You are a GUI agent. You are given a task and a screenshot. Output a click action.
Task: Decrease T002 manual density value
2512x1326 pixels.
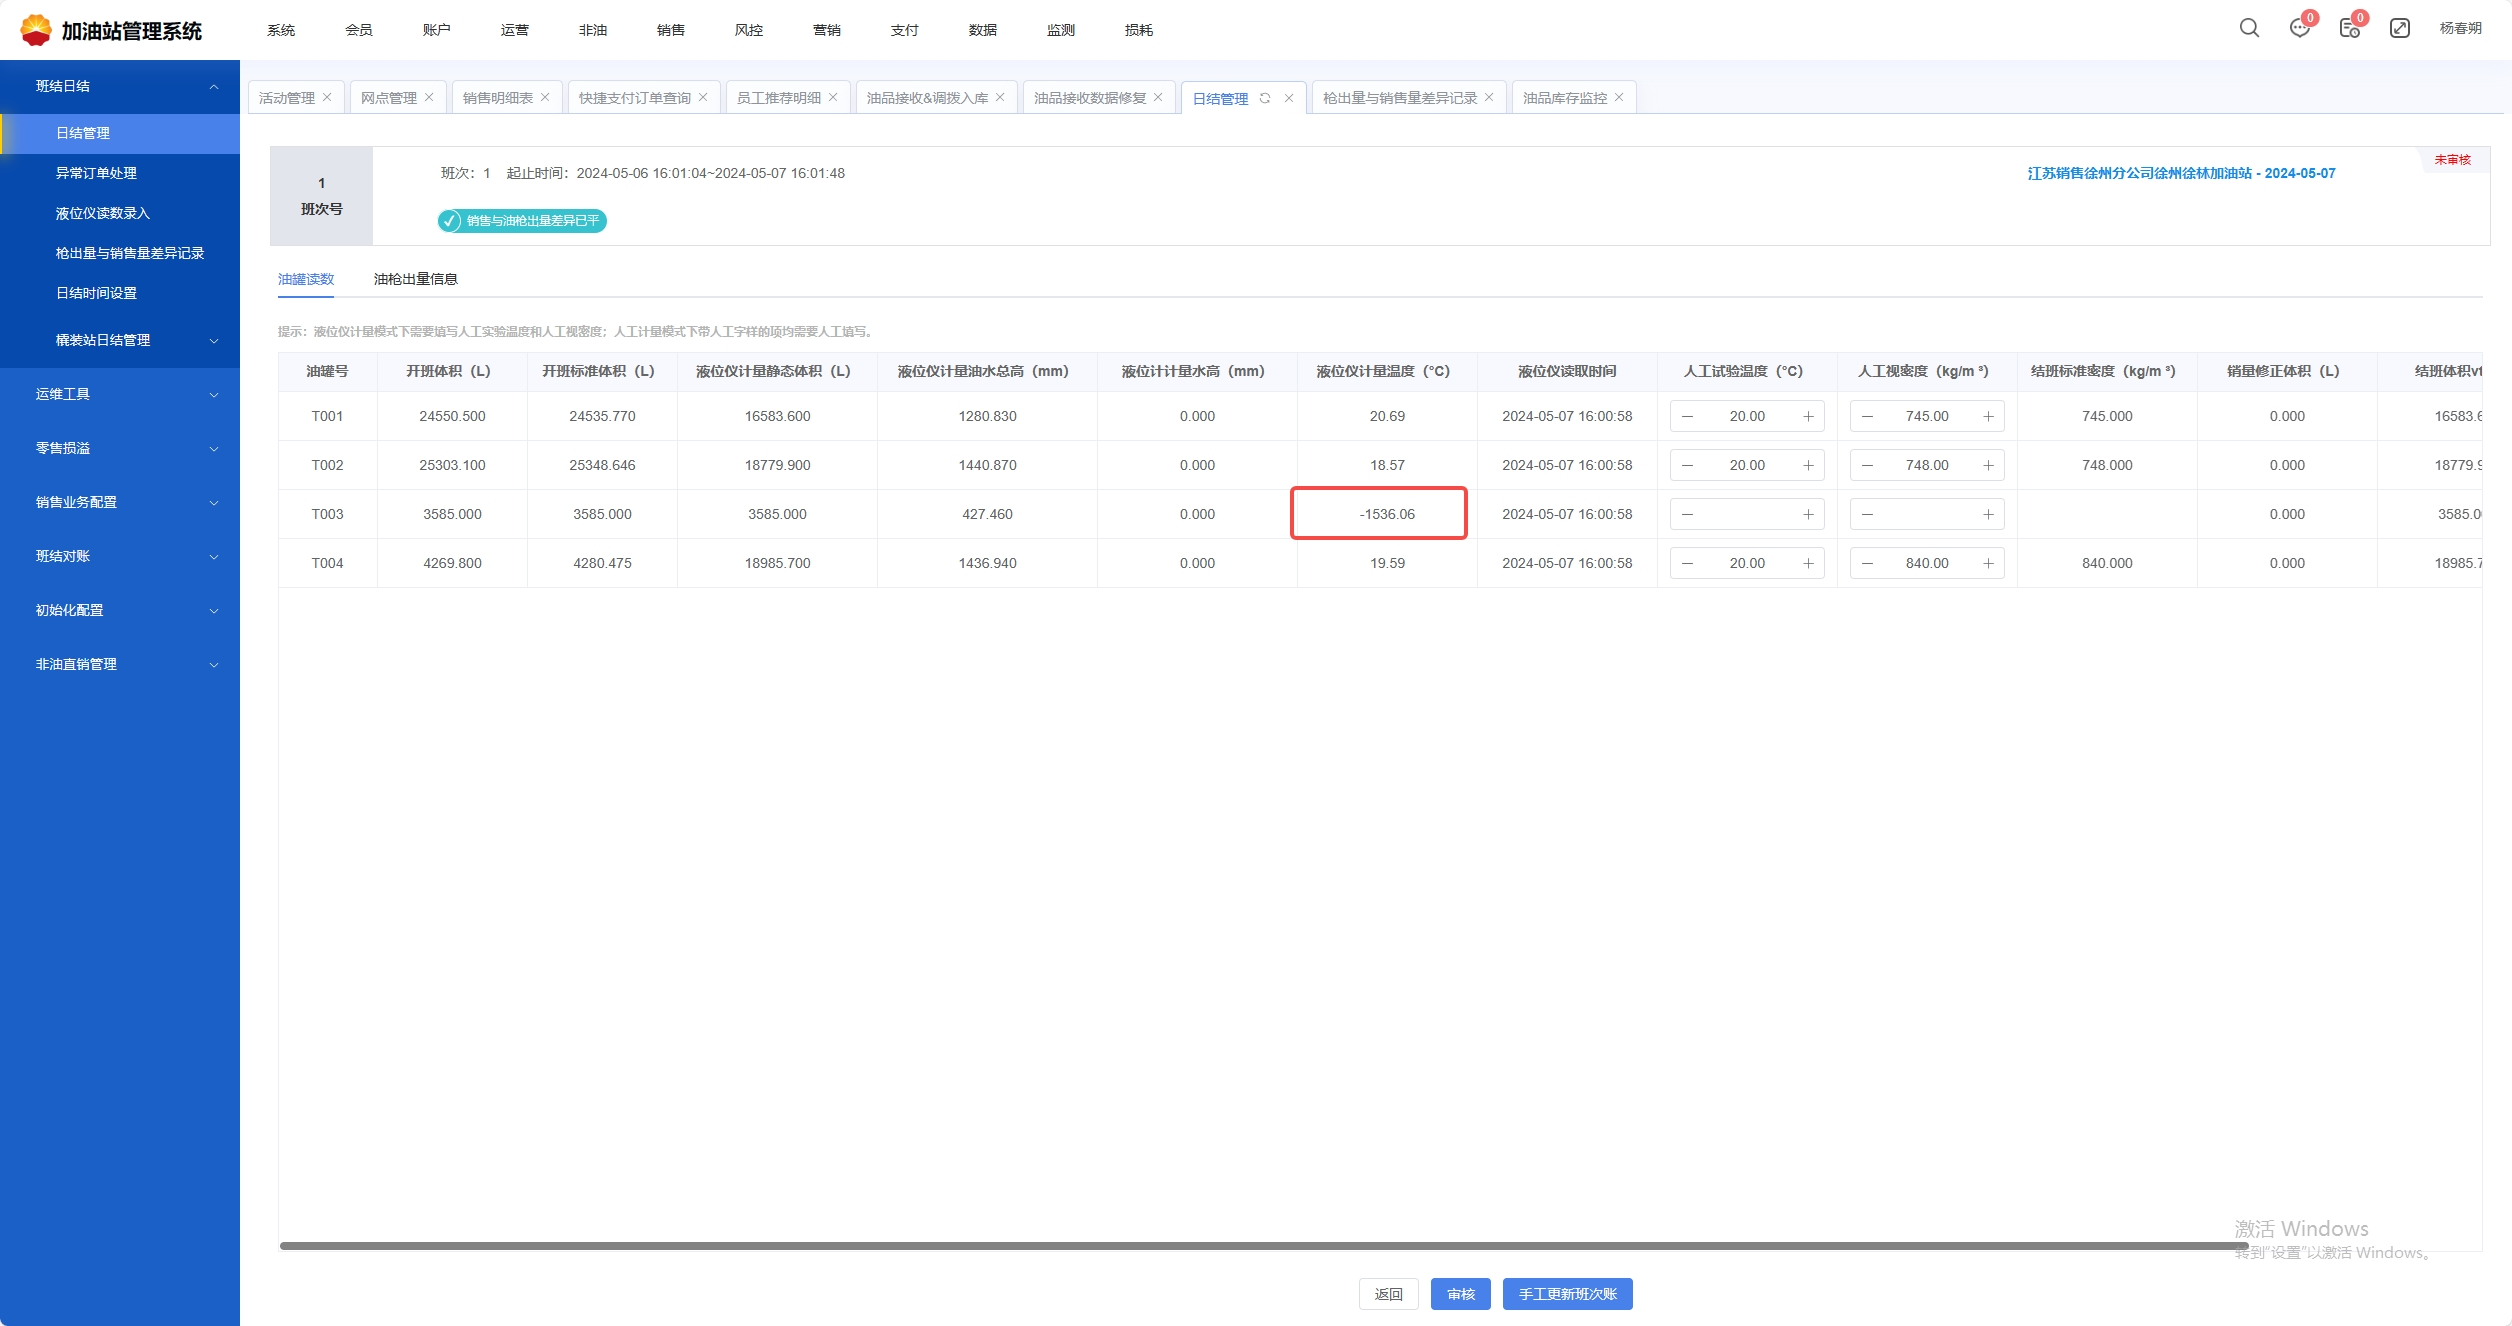point(1867,465)
